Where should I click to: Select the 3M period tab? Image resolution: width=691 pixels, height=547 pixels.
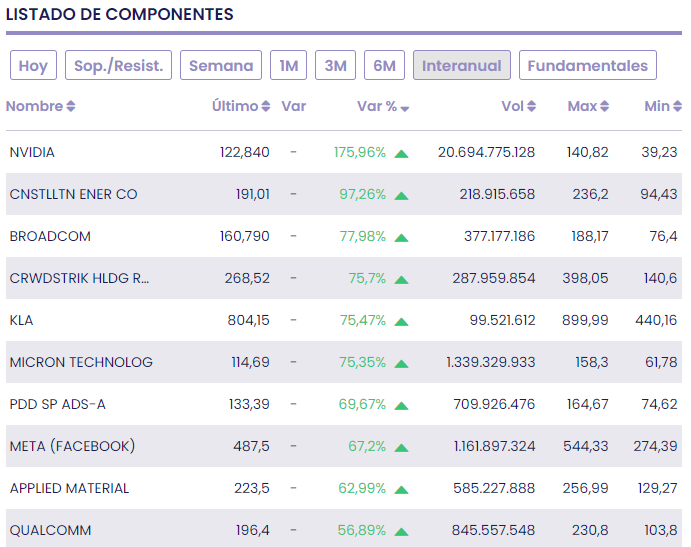click(335, 66)
